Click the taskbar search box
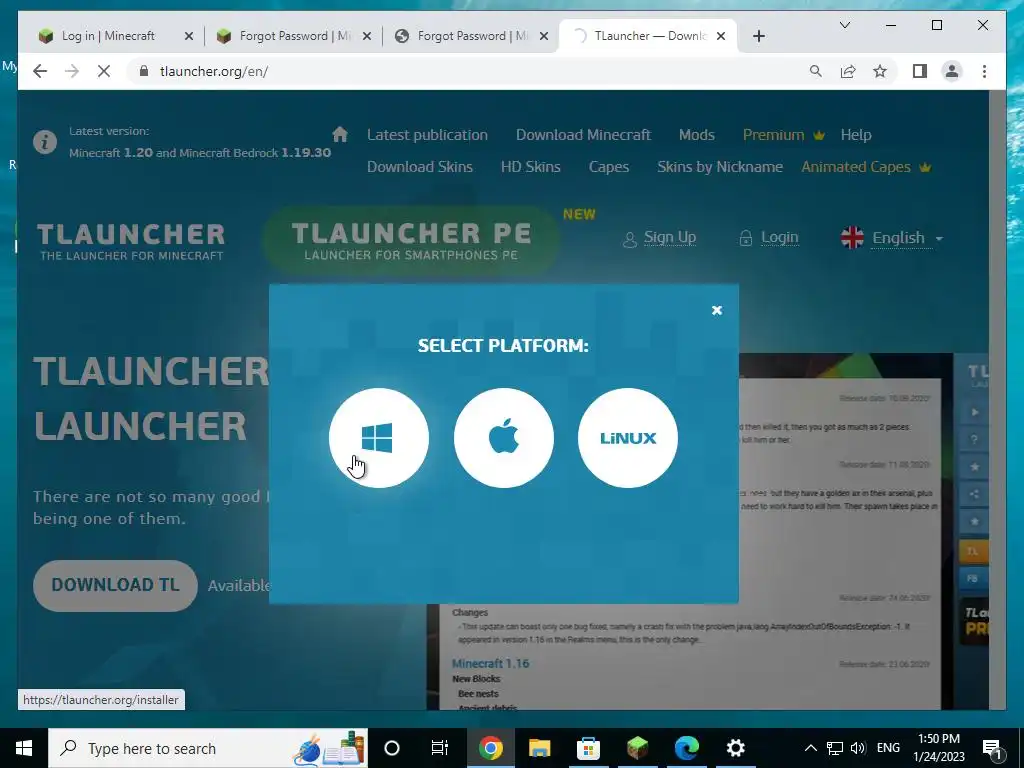Image resolution: width=1024 pixels, height=768 pixels. click(208, 748)
